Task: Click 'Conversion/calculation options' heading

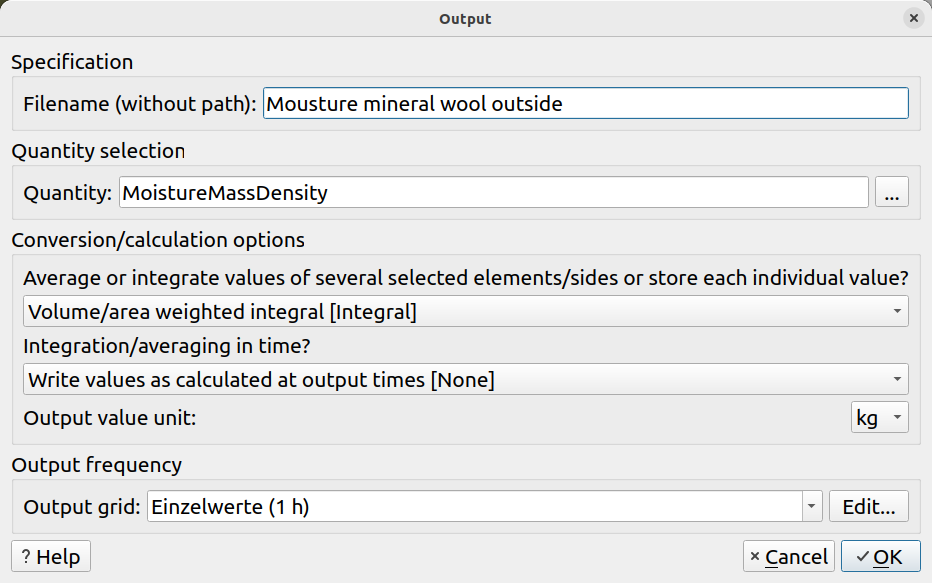Action: tap(158, 240)
